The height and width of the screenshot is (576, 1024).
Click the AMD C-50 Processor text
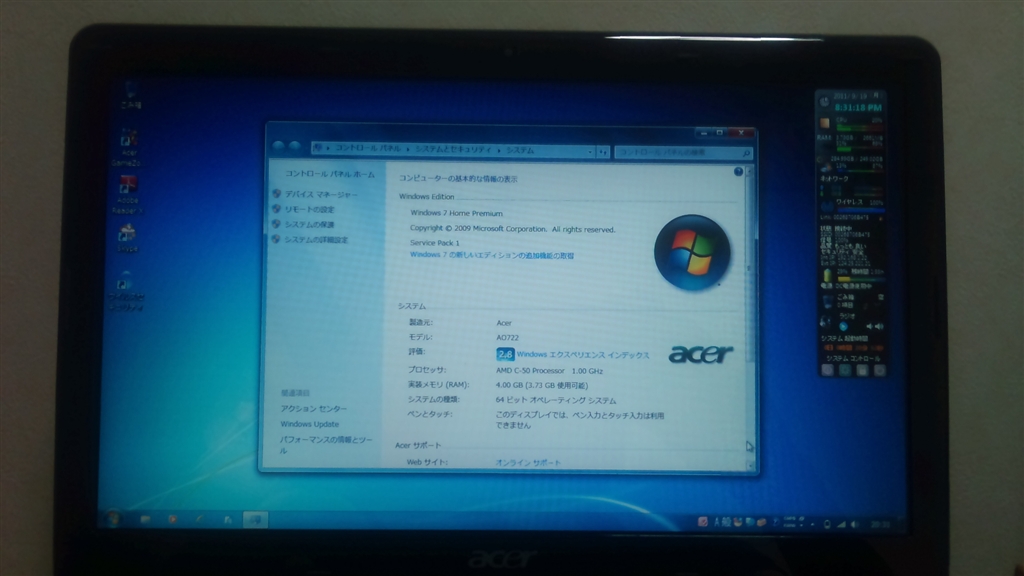click(549, 370)
